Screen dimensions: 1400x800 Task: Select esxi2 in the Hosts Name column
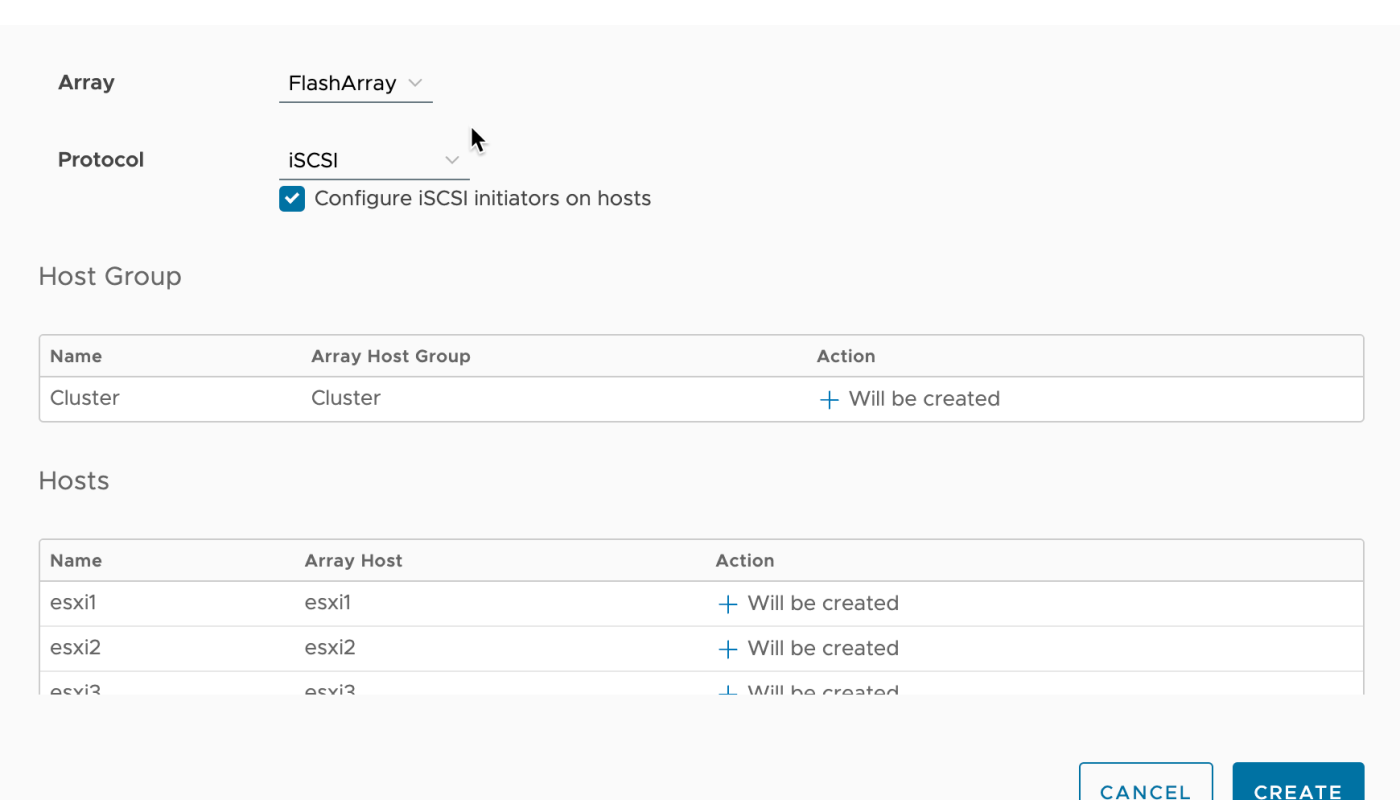click(x=75, y=648)
